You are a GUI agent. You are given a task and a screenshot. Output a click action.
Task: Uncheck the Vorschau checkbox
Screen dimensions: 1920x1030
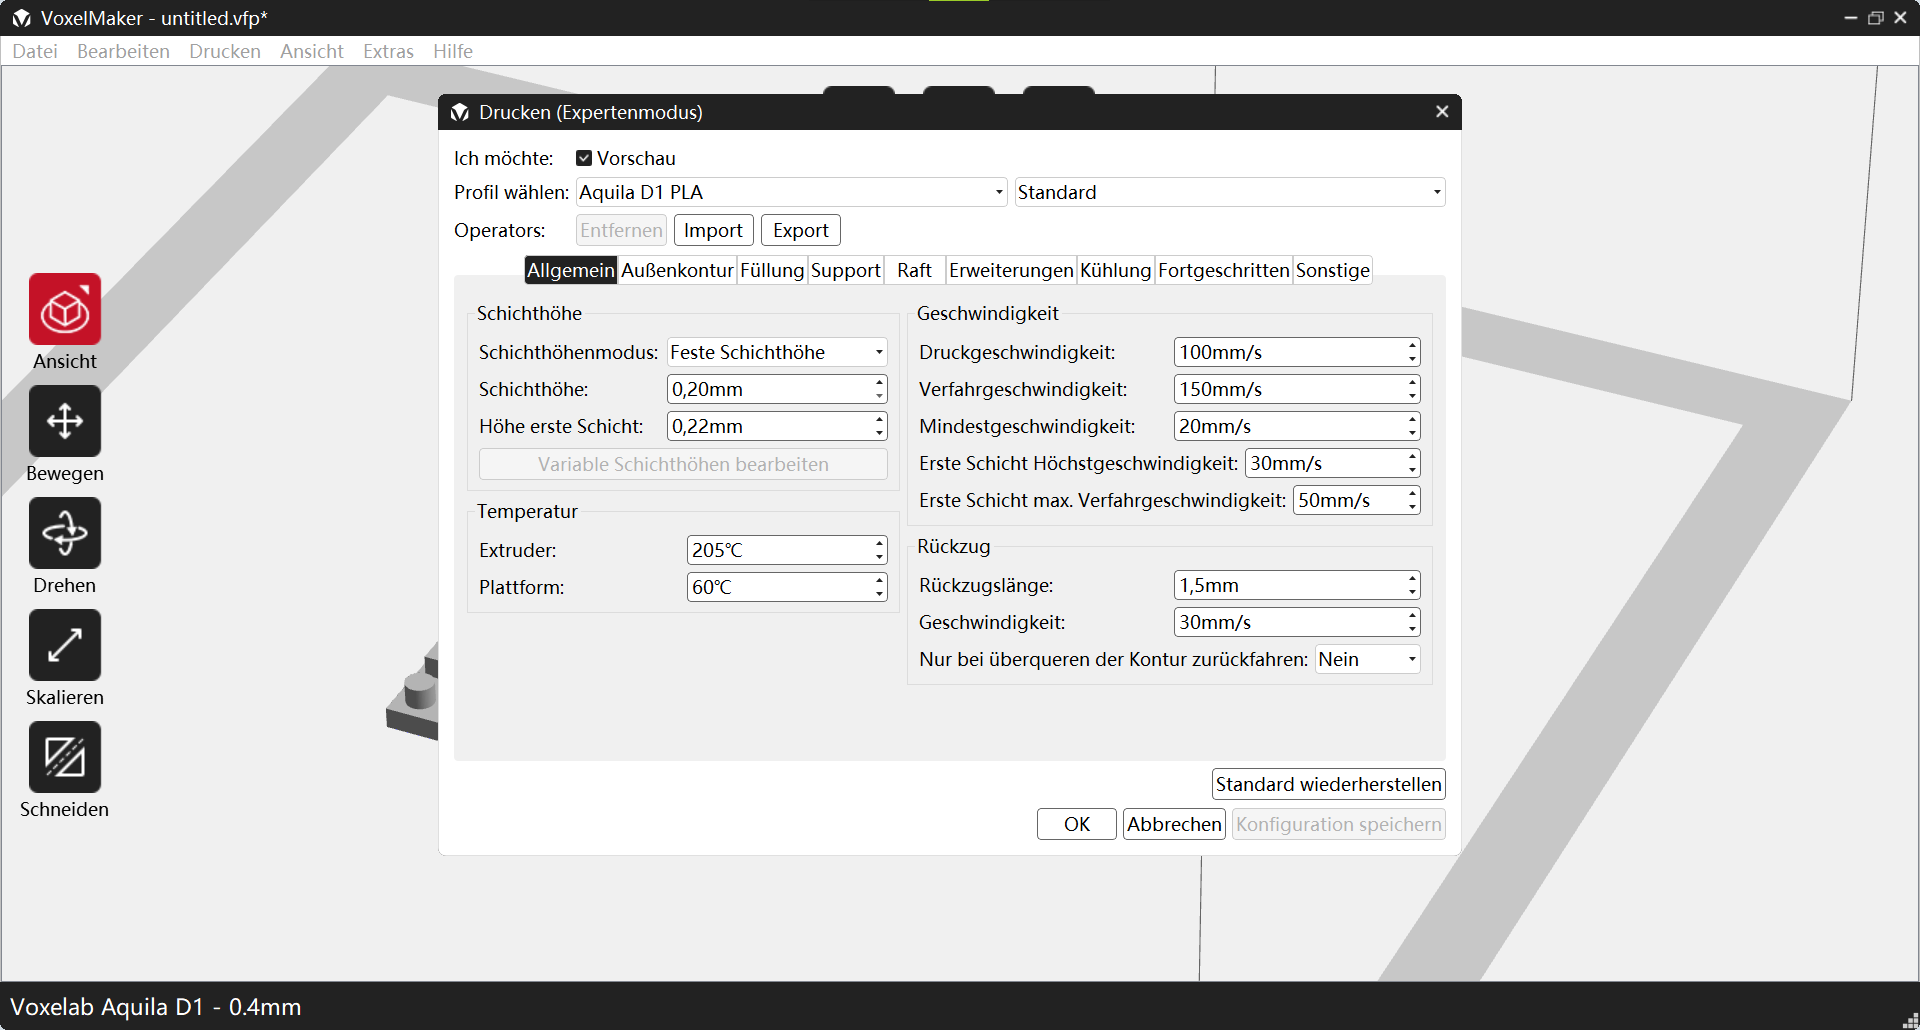point(584,158)
